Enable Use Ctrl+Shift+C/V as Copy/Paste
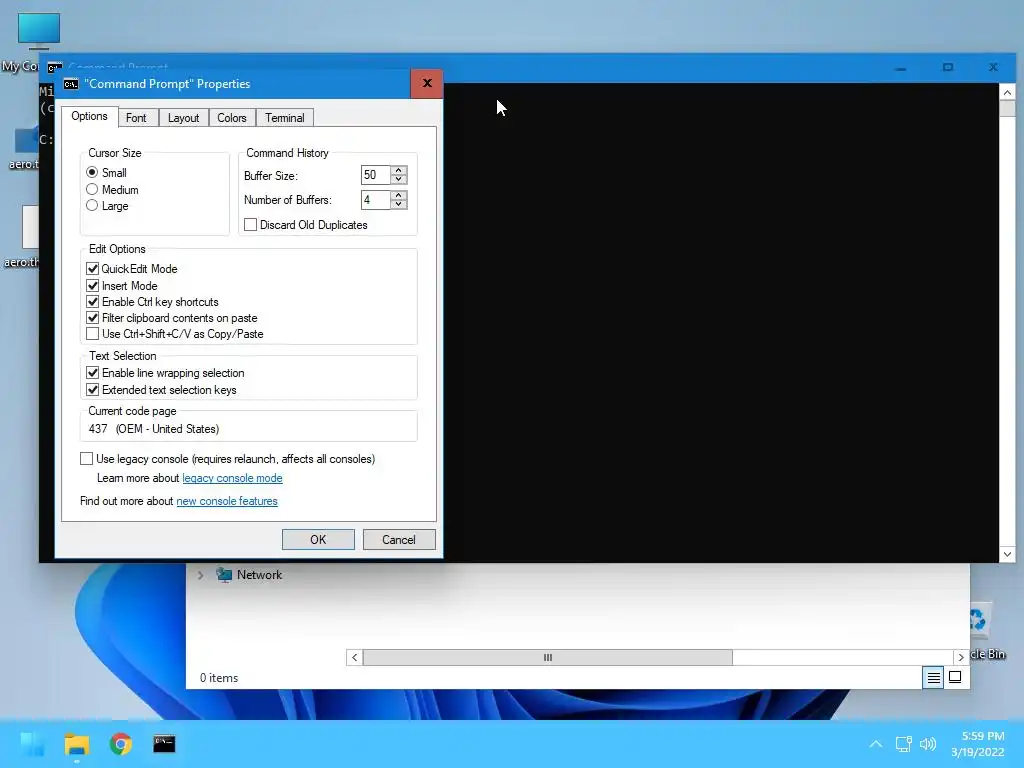The height and width of the screenshot is (768, 1024). point(93,334)
